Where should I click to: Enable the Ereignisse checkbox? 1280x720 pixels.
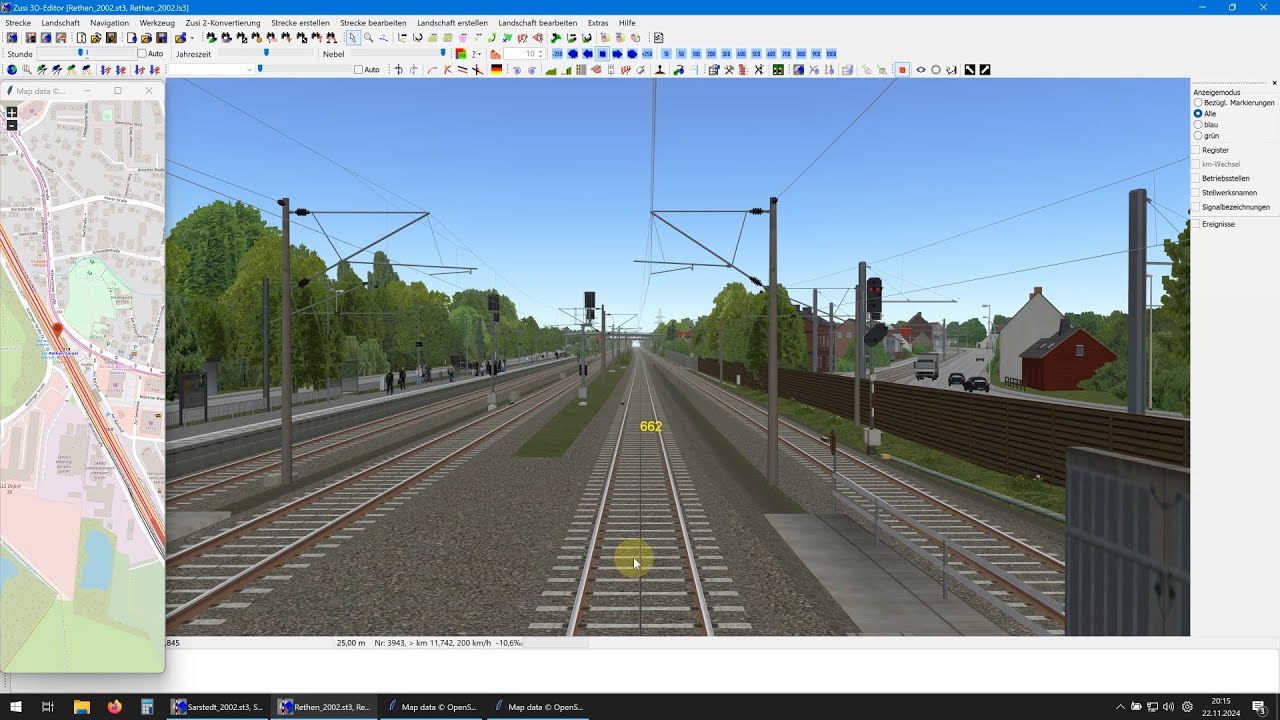pos(1196,224)
